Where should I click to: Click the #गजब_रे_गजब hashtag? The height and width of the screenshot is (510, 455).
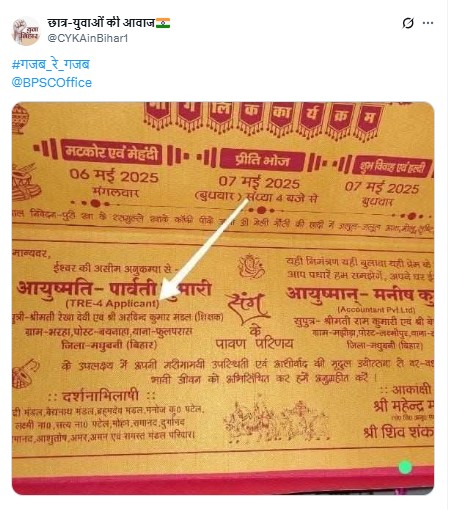(51, 64)
